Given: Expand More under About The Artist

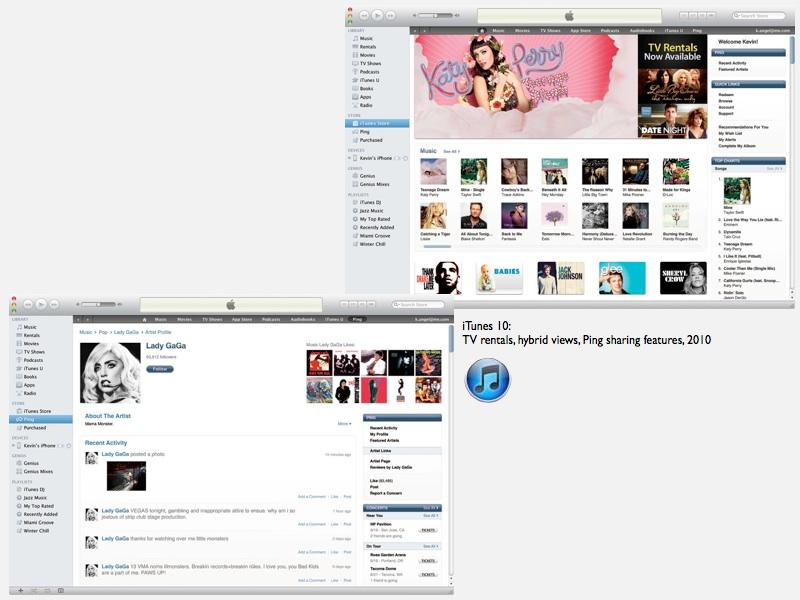Looking at the screenshot, I should click(x=344, y=423).
